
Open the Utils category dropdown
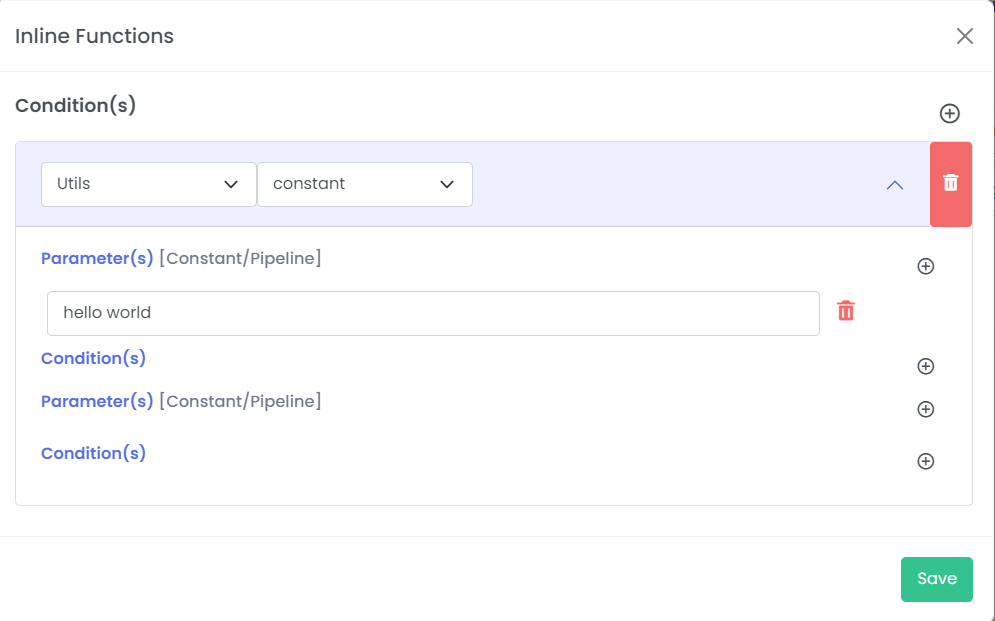148,184
